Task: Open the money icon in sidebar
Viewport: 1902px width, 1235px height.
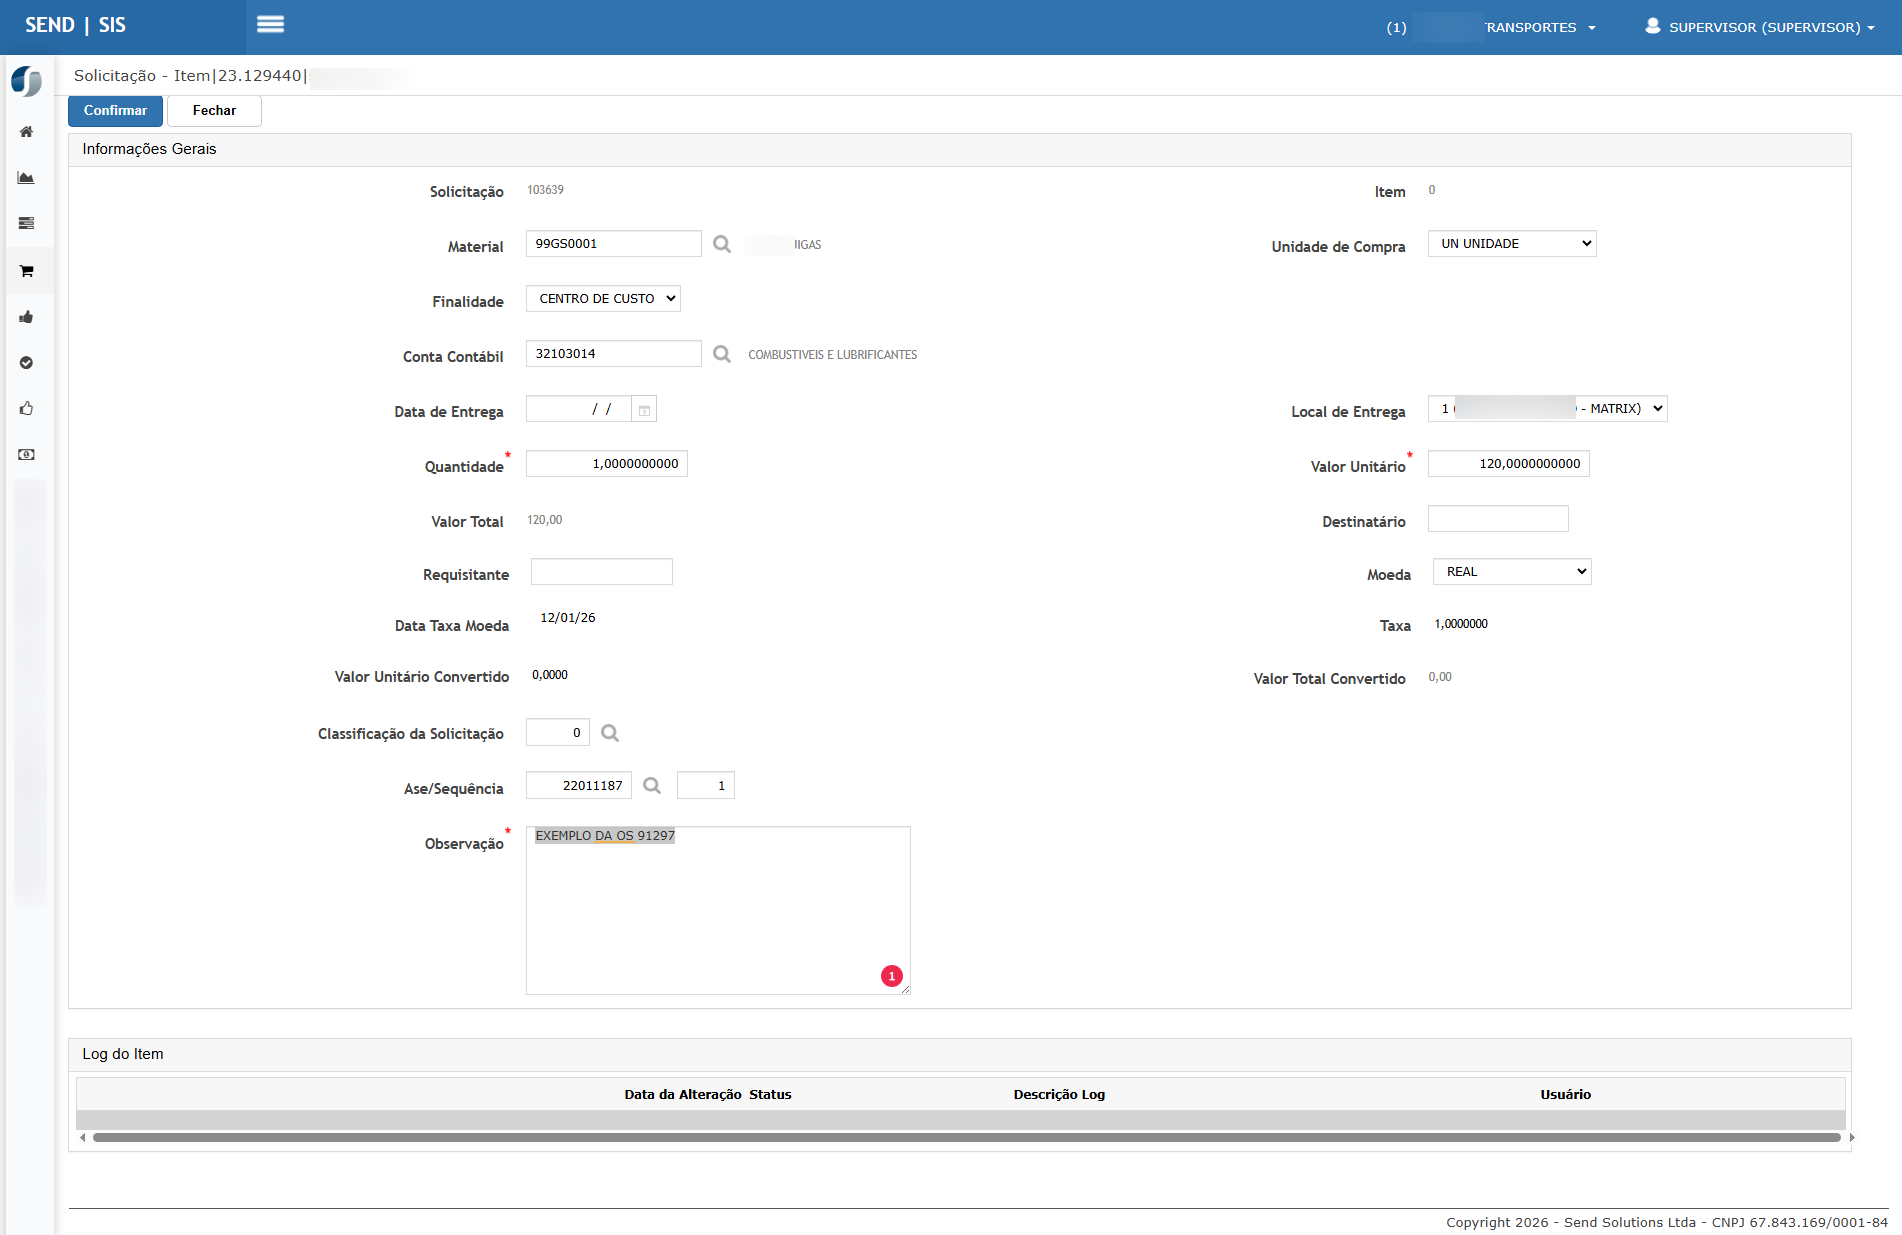Action: [27, 455]
